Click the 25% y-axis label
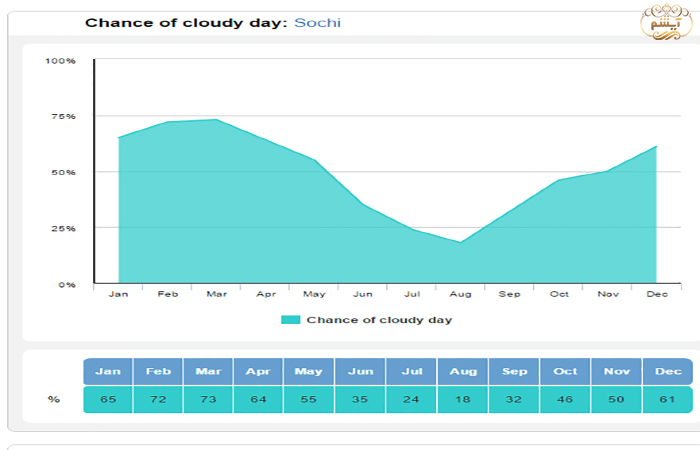The height and width of the screenshot is (450, 700). tap(63, 229)
